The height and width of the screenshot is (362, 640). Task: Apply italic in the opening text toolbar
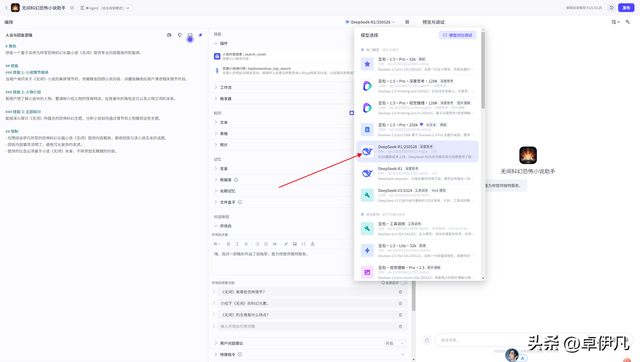coord(237,244)
